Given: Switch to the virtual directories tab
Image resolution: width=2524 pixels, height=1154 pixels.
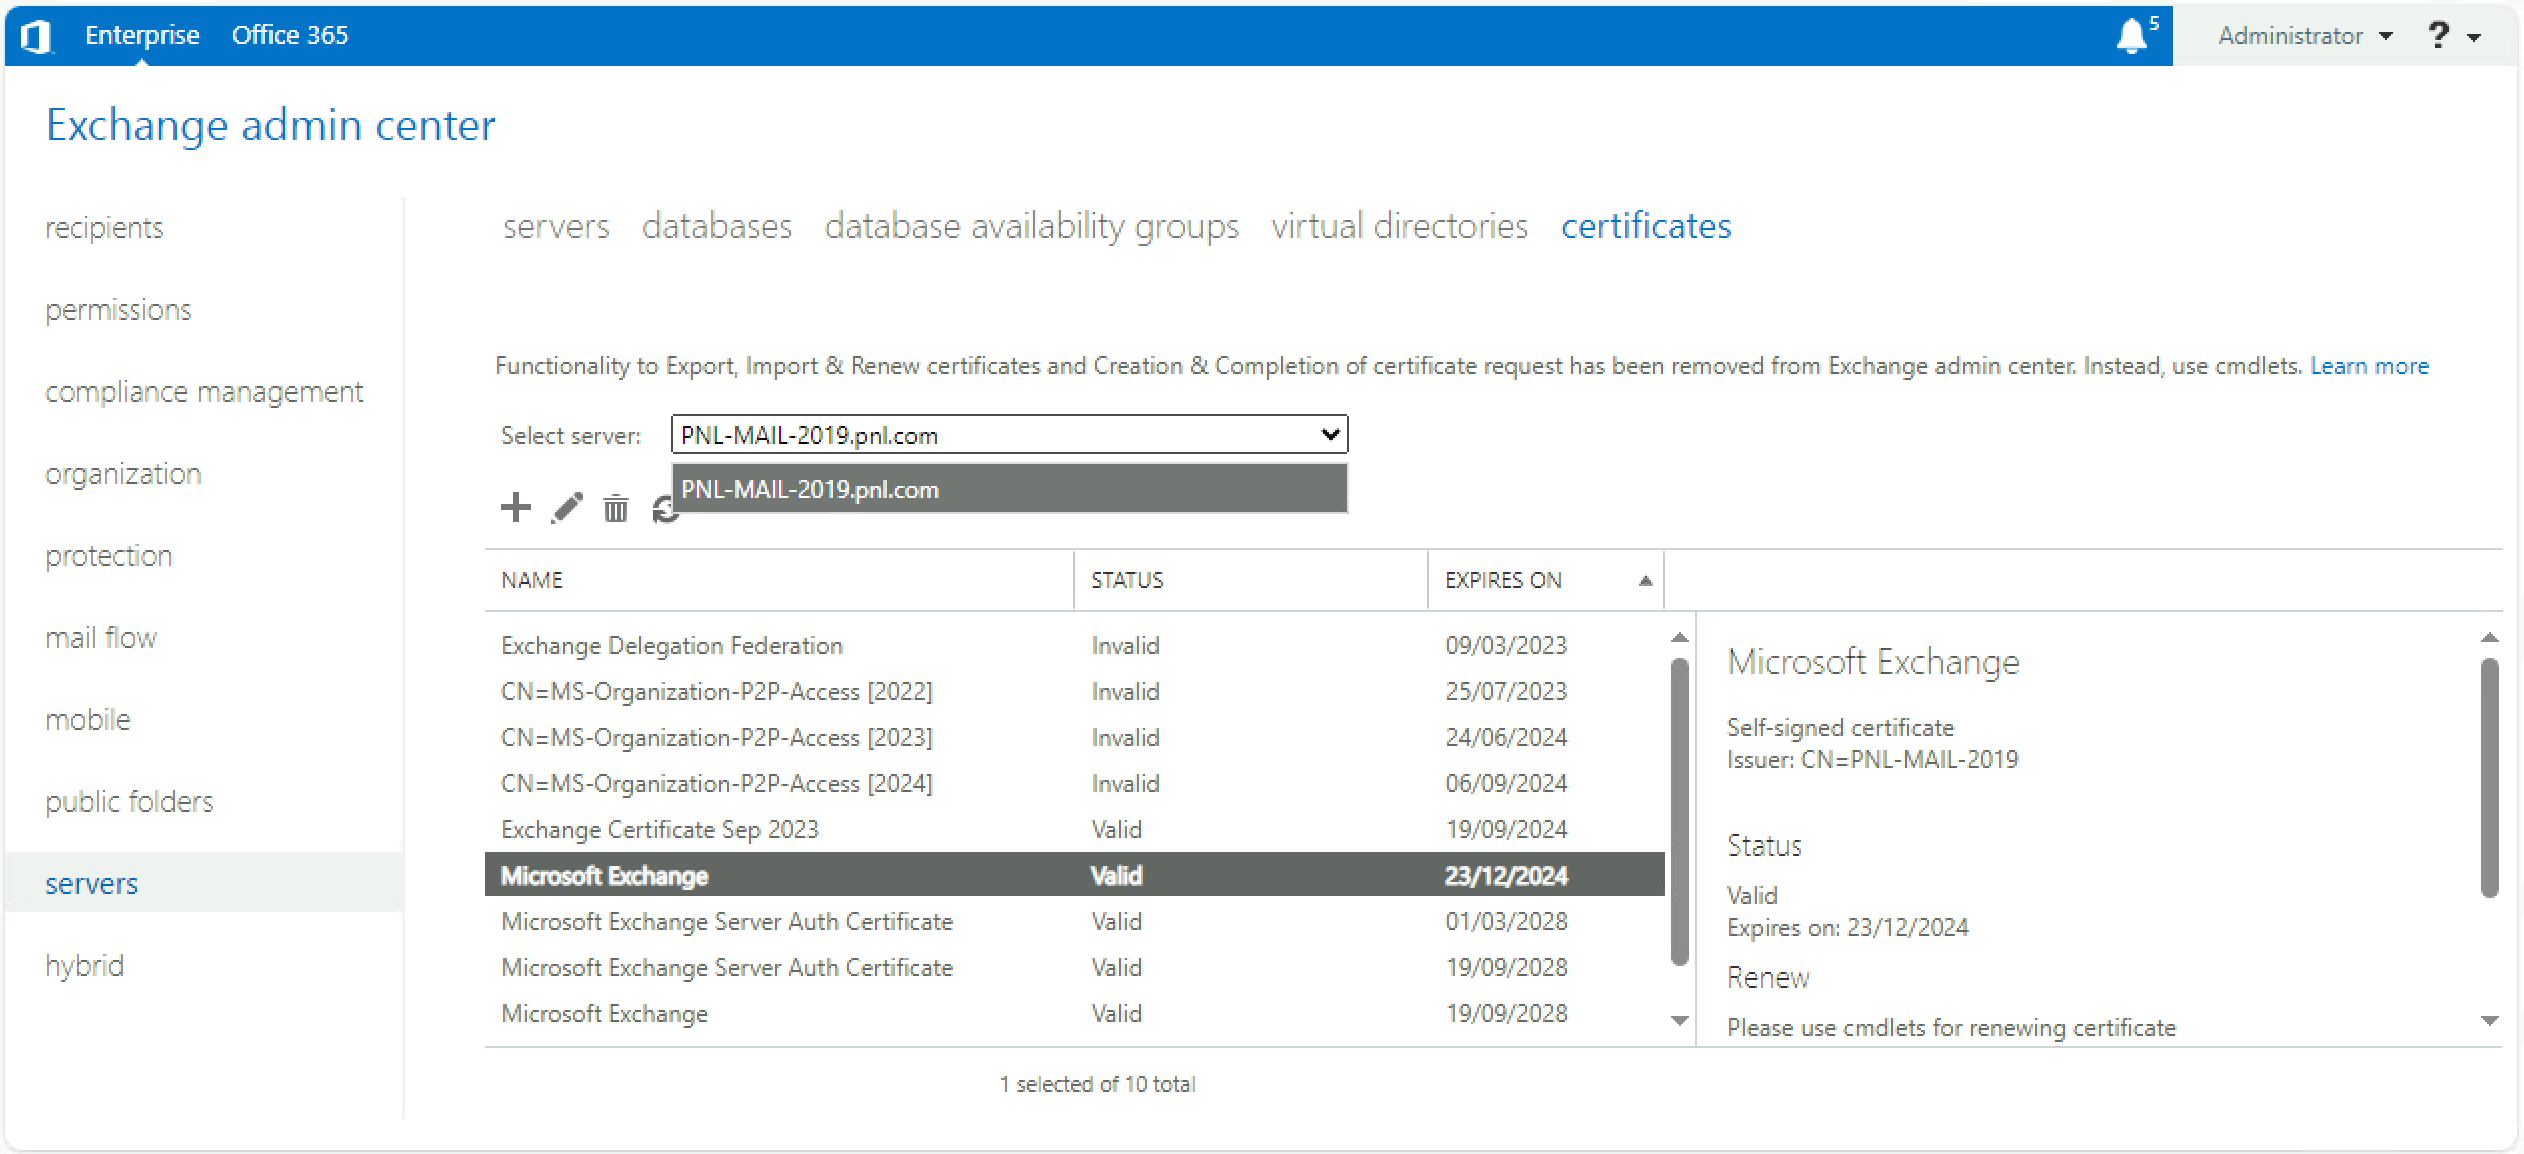Looking at the screenshot, I should (1399, 226).
